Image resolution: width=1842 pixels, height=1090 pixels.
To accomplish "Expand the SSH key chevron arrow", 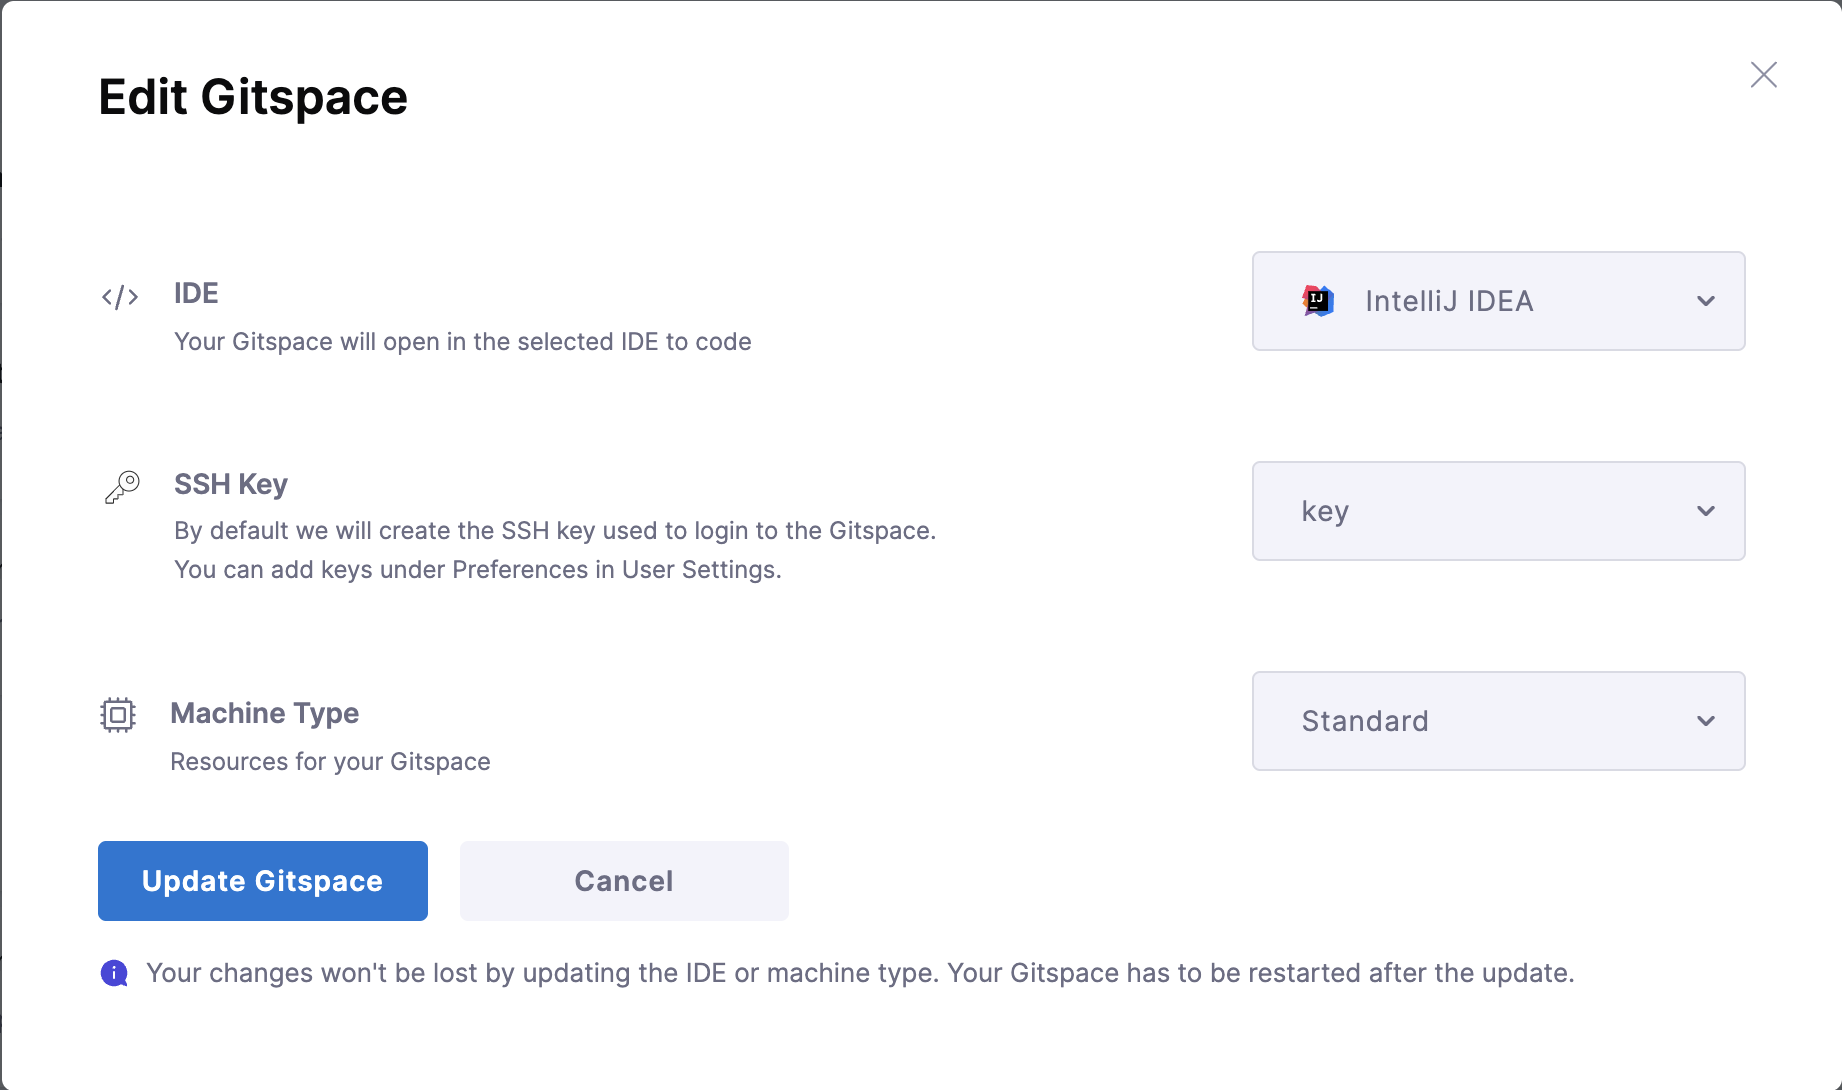I will click(1706, 511).
